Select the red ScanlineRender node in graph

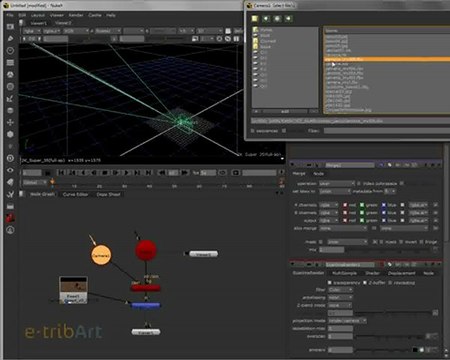coord(146,288)
